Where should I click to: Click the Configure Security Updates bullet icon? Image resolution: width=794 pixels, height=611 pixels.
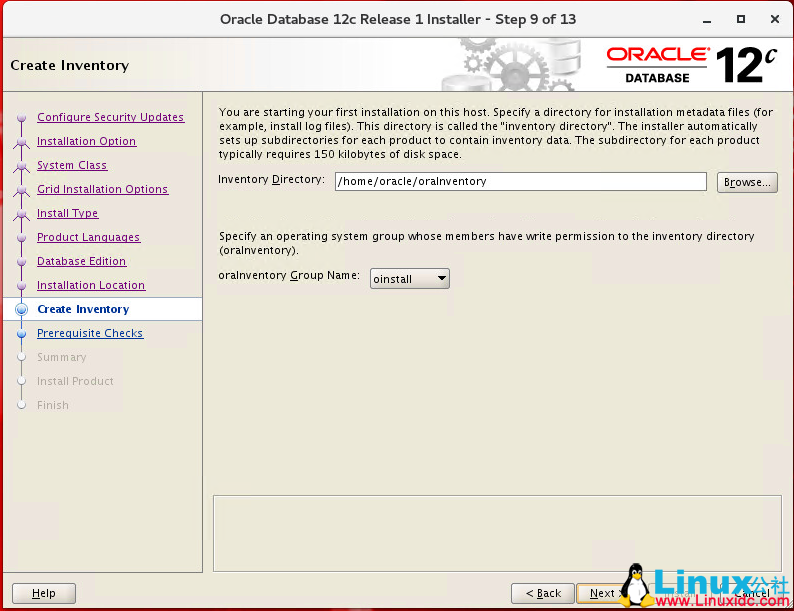click(21, 117)
